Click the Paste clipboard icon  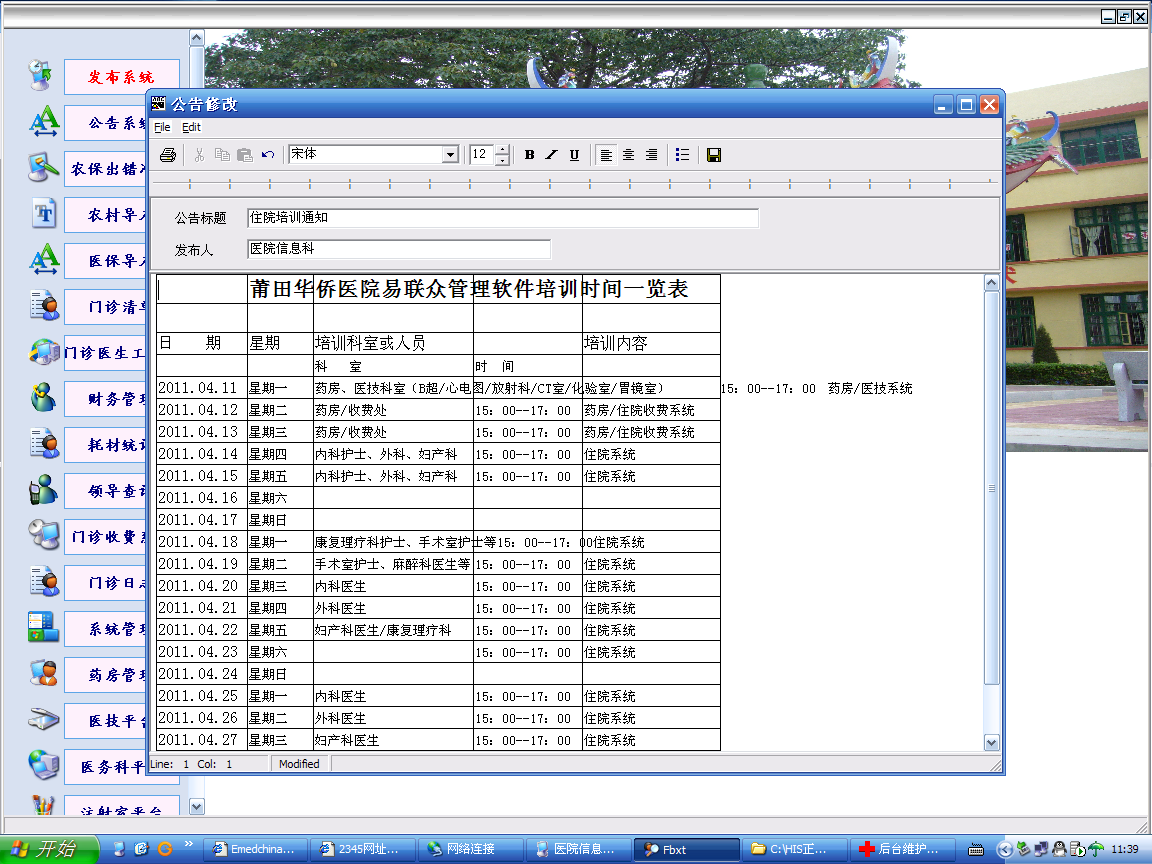click(245, 155)
